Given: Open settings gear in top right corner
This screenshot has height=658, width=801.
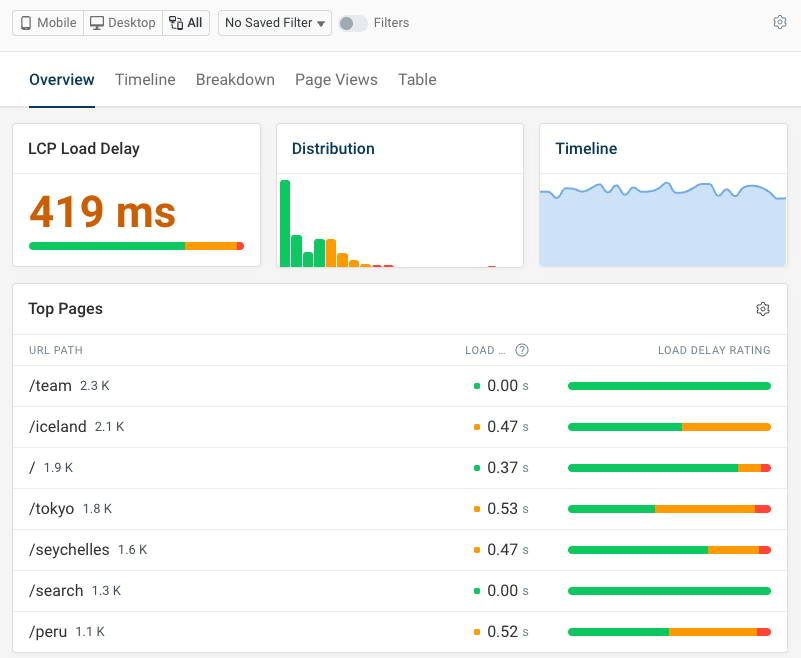Looking at the screenshot, I should [780, 23].
